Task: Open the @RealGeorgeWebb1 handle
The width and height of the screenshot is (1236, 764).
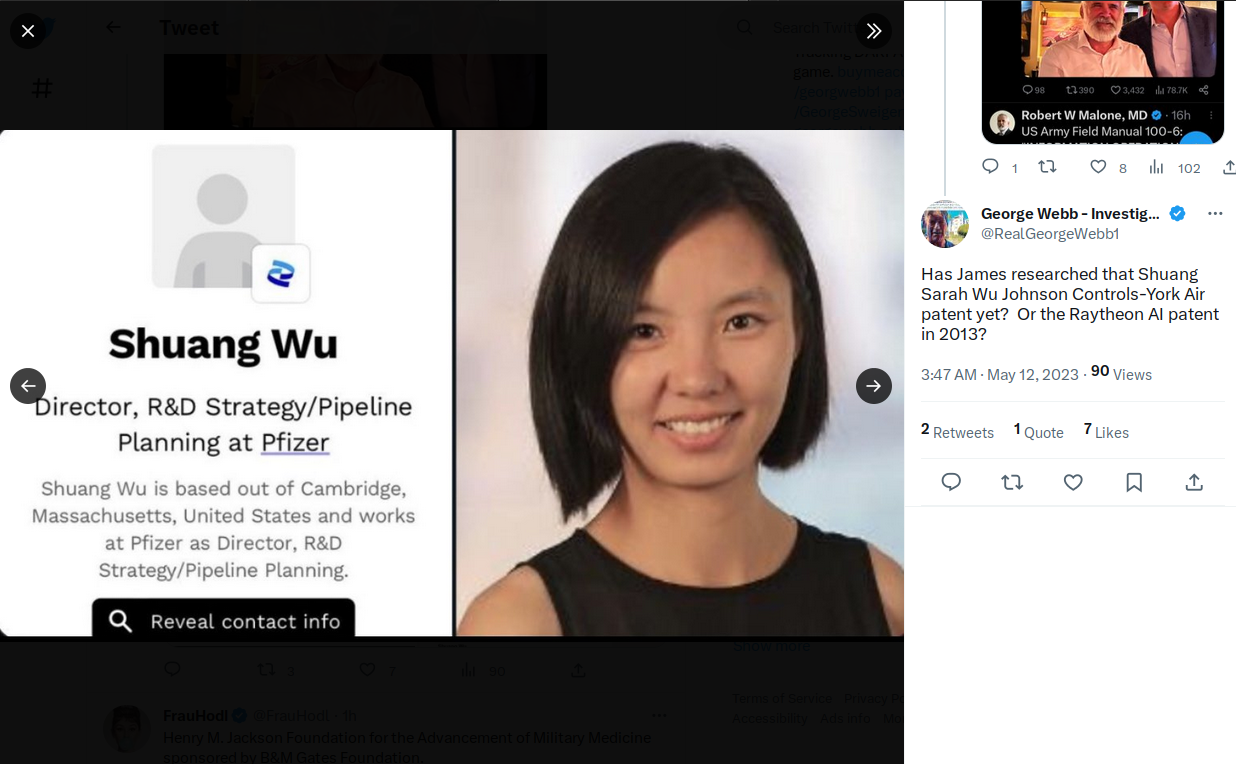Action: [x=1050, y=234]
